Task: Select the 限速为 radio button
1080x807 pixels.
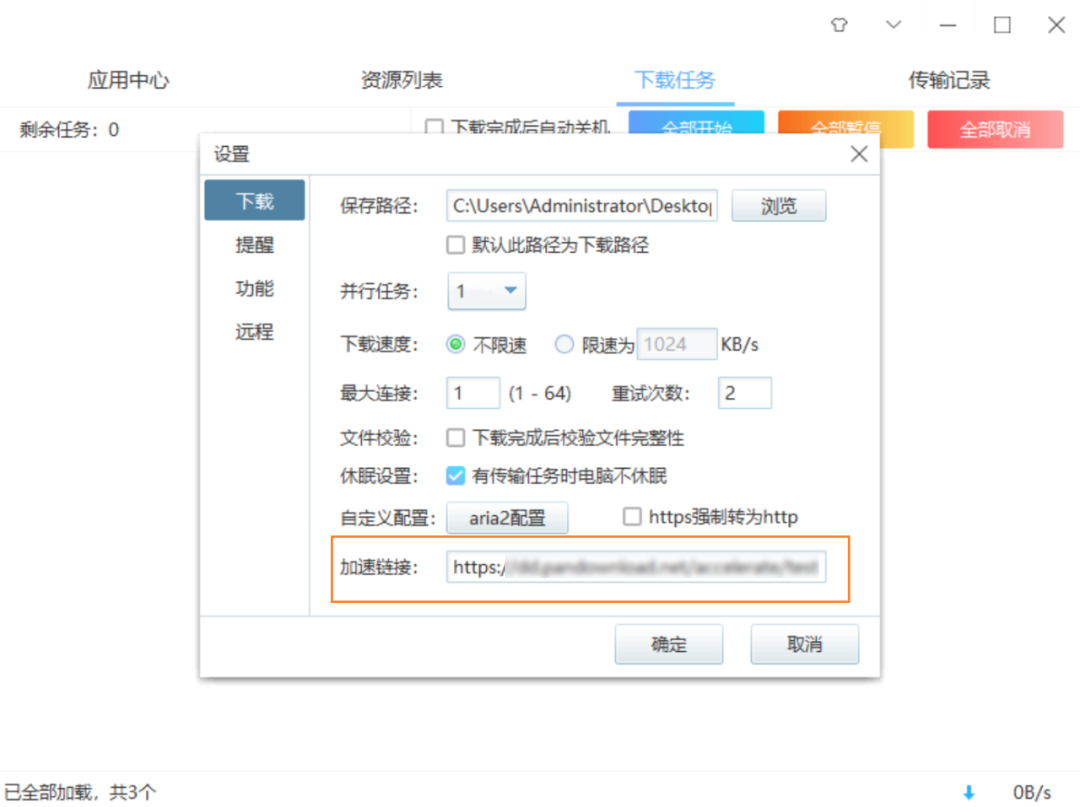Action: [564, 344]
